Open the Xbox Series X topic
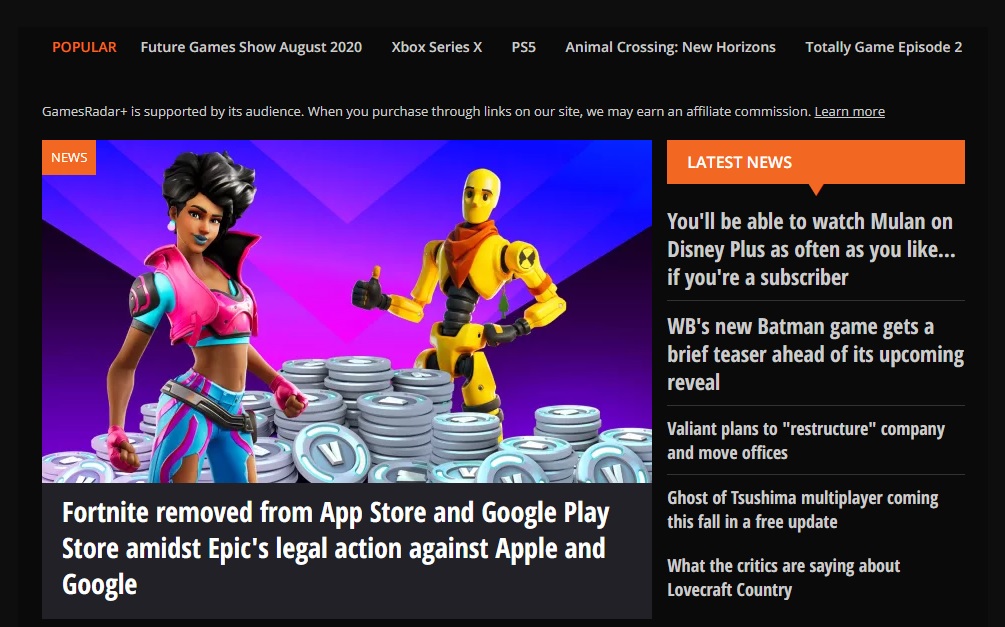The height and width of the screenshot is (627, 1005). tap(436, 47)
